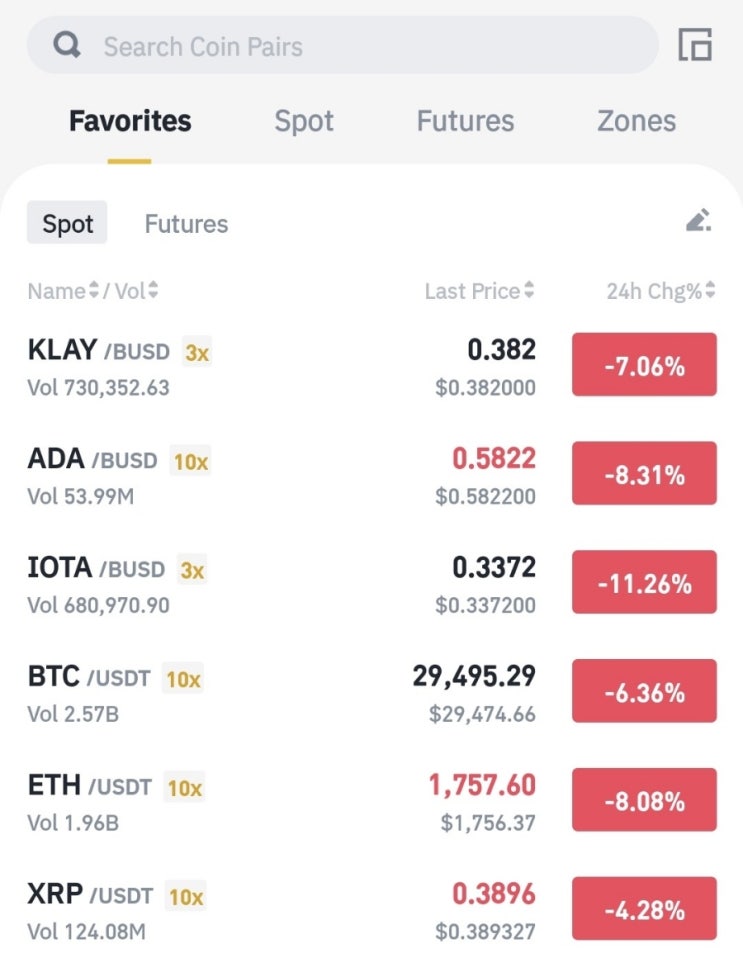Click the 10x margin badge on ADA
The height and width of the screenshot is (958, 743).
[191, 461]
